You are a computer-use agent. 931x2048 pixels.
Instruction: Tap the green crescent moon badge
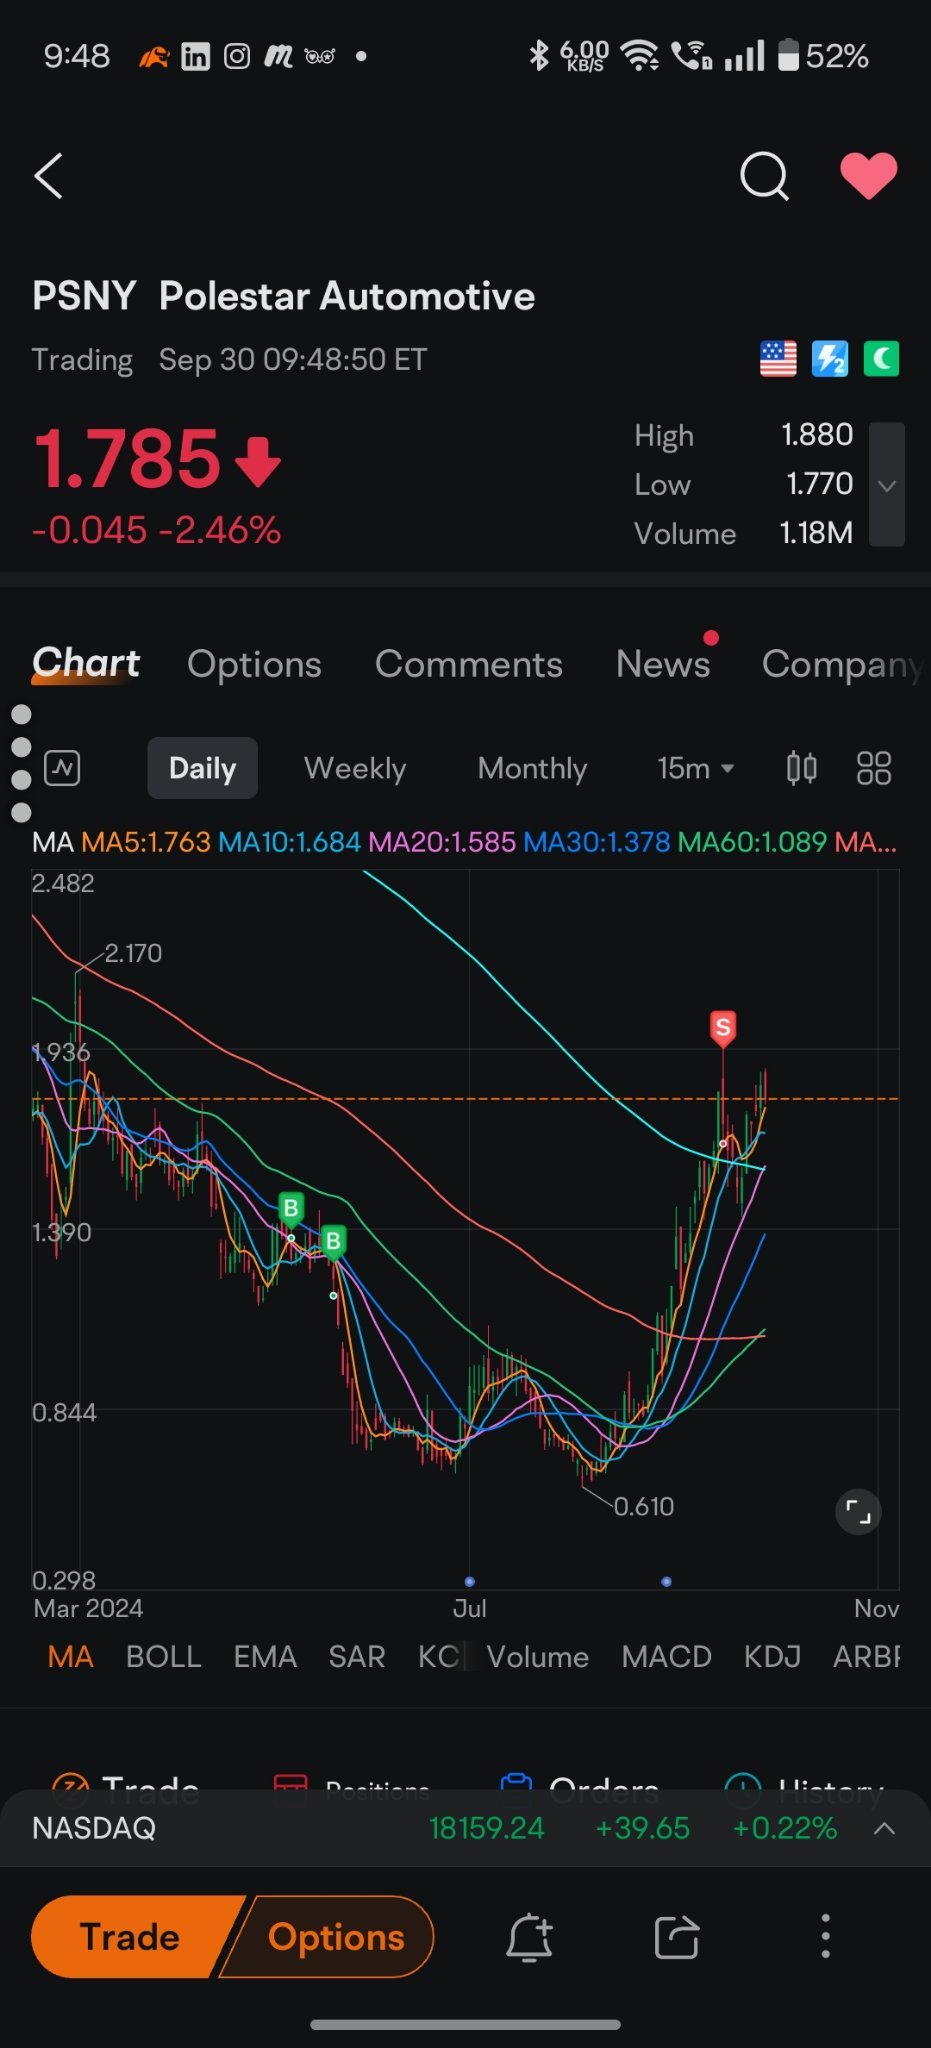click(x=881, y=358)
